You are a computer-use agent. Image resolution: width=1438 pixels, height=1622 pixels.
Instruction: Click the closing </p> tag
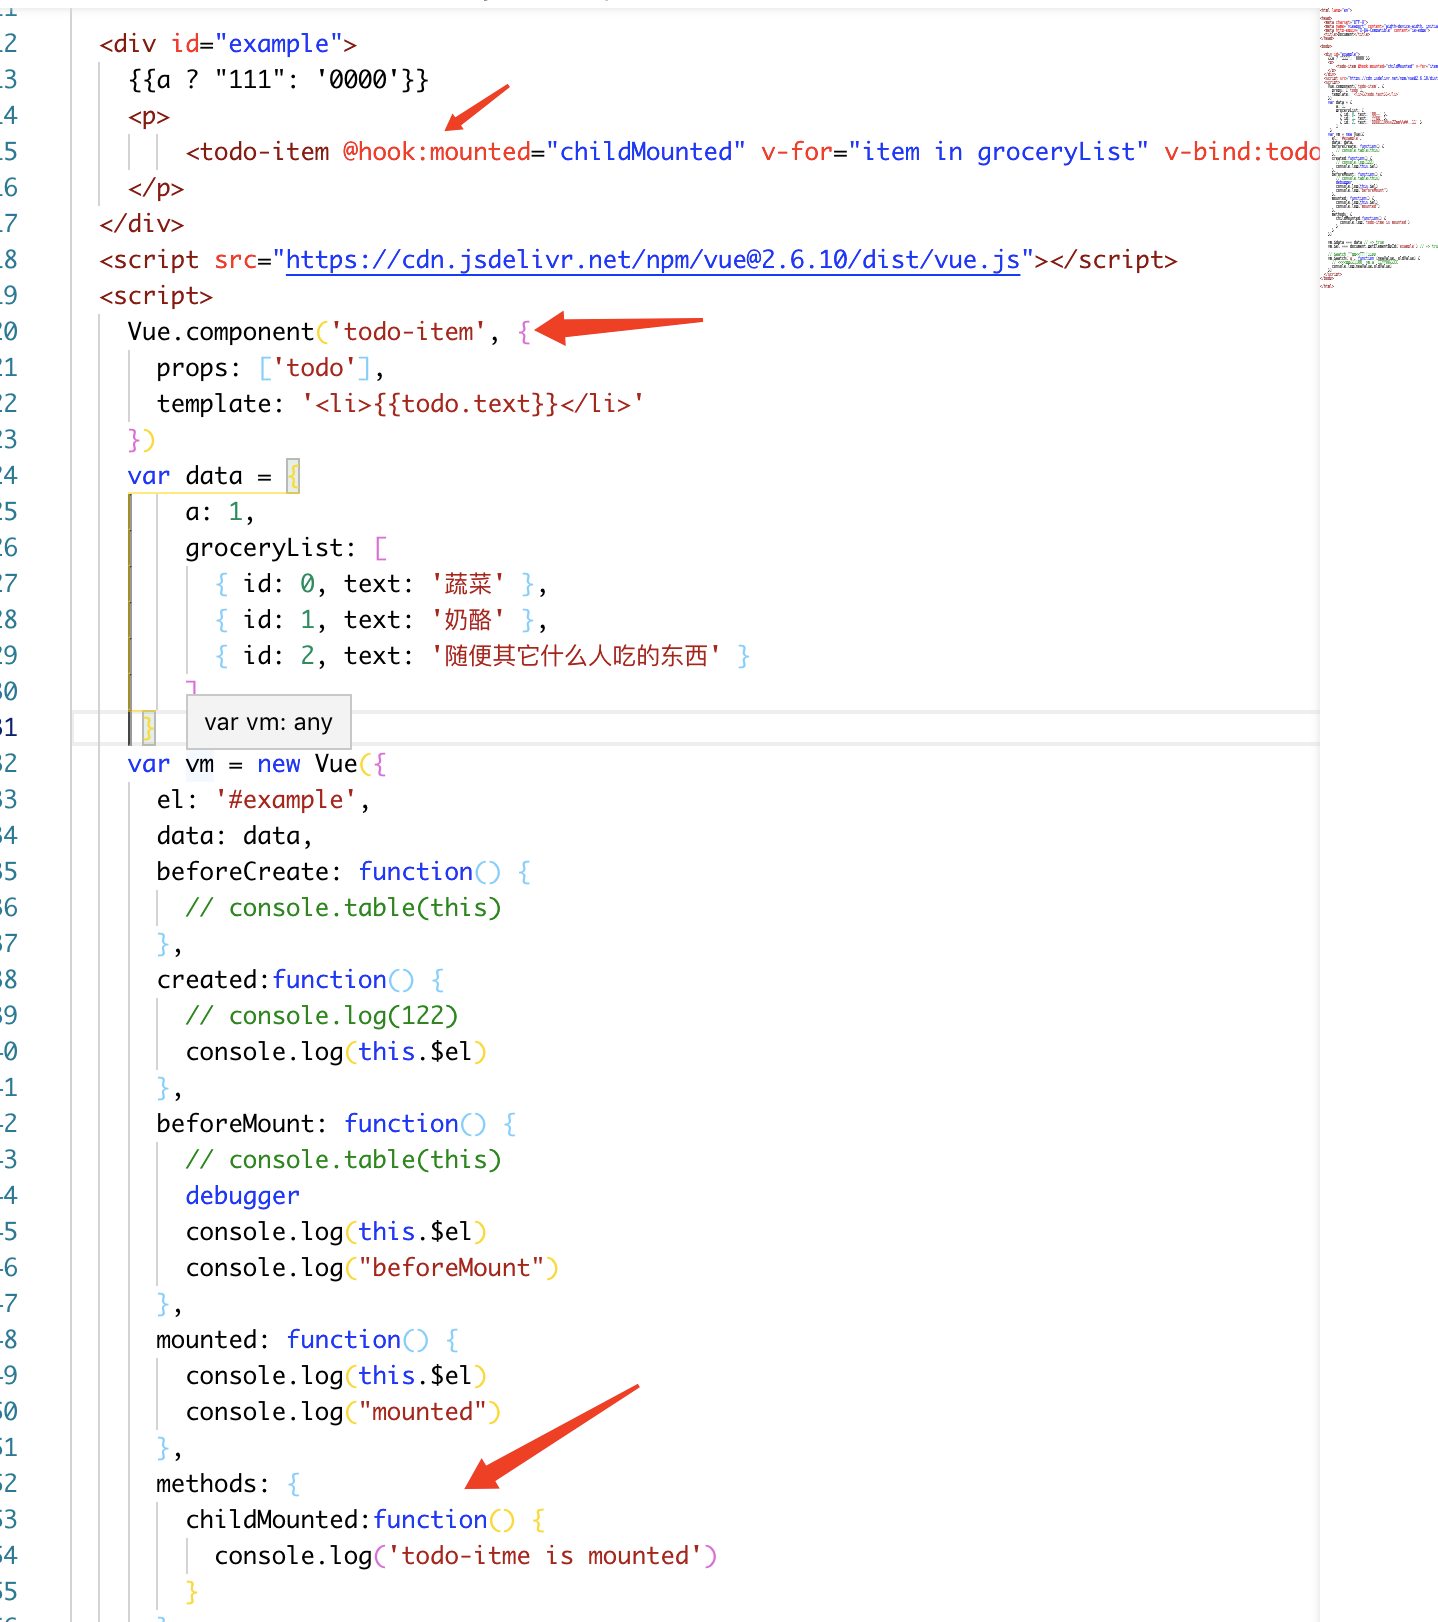click(x=156, y=188)
